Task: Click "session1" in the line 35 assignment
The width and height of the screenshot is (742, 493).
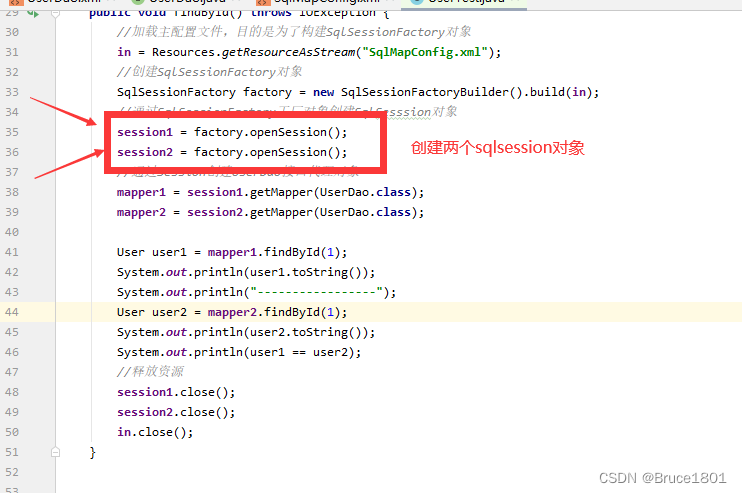Action: click(145, 132)
